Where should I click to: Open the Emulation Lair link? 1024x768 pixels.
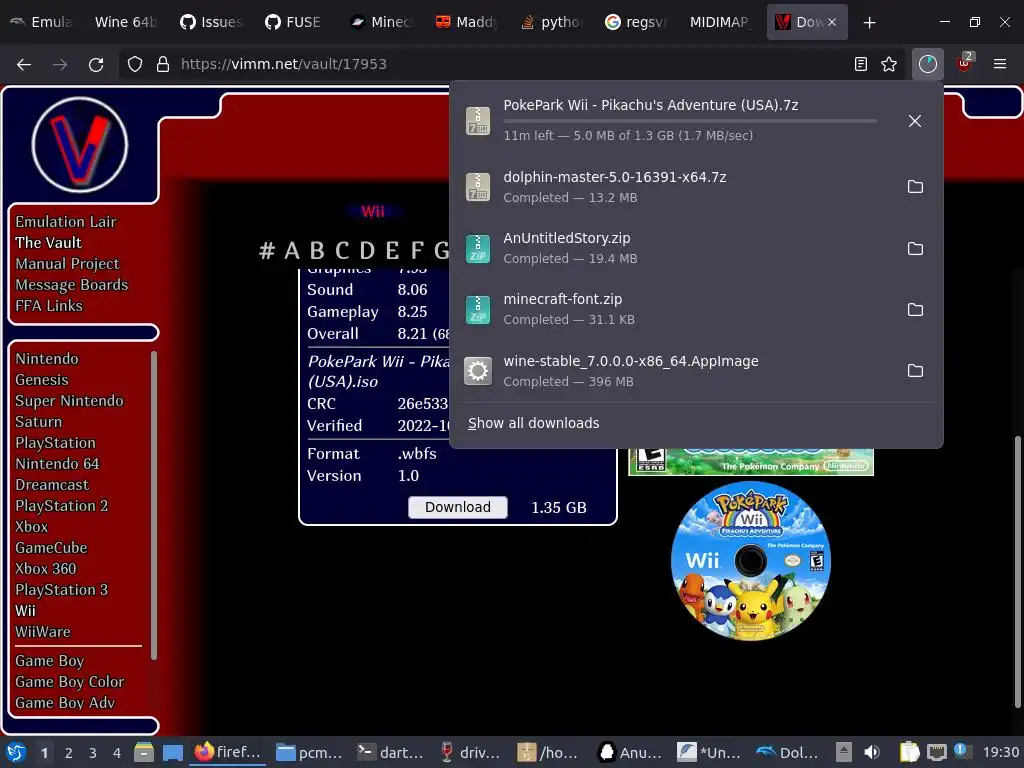[65, 222]
